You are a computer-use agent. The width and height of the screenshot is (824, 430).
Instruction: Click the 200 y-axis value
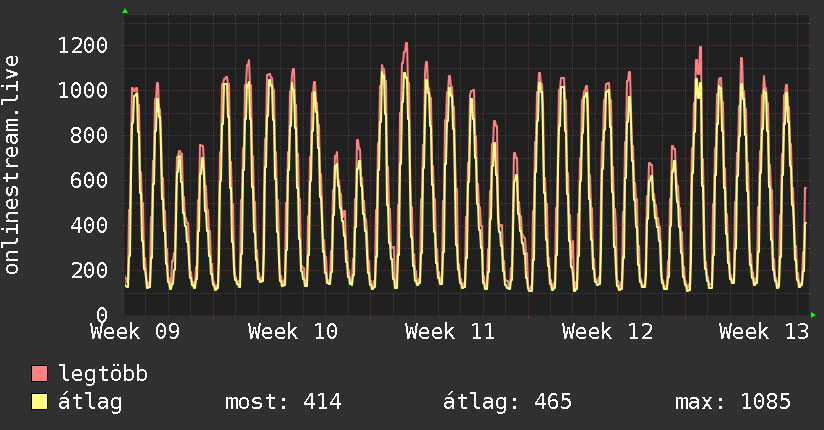point(89,270)
